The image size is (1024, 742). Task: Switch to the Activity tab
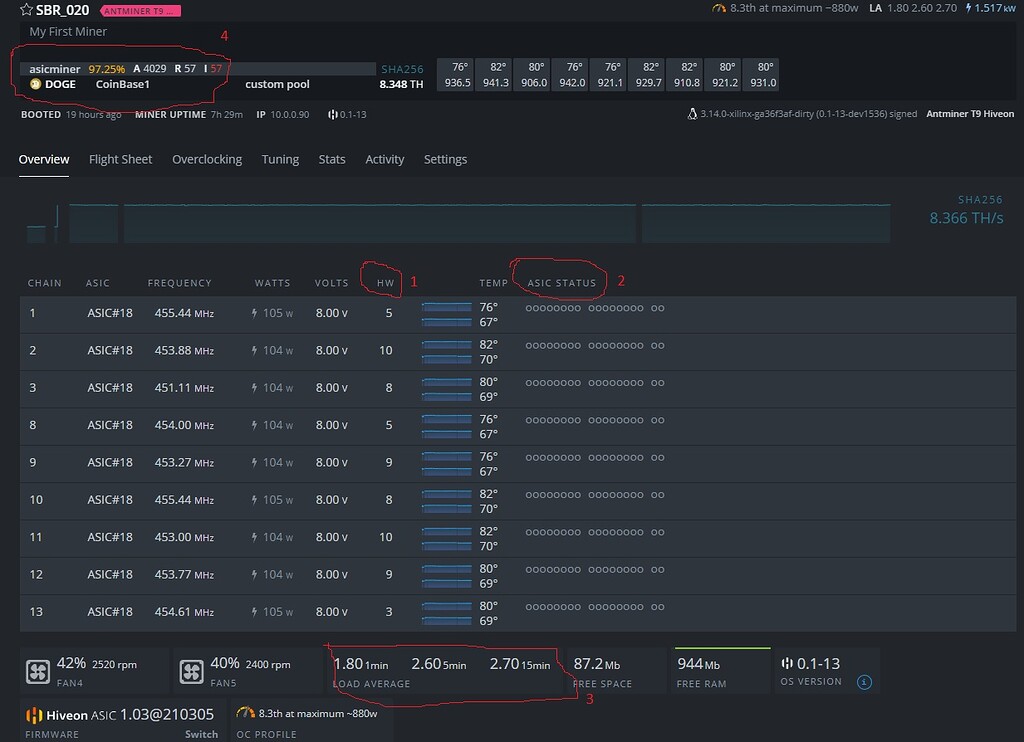pos(385,159)
